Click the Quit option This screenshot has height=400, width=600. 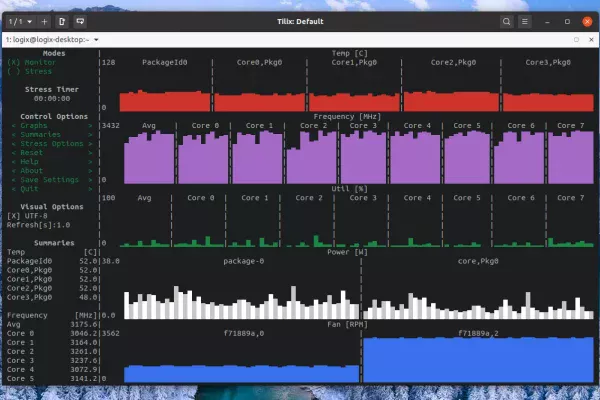[52, 189]
